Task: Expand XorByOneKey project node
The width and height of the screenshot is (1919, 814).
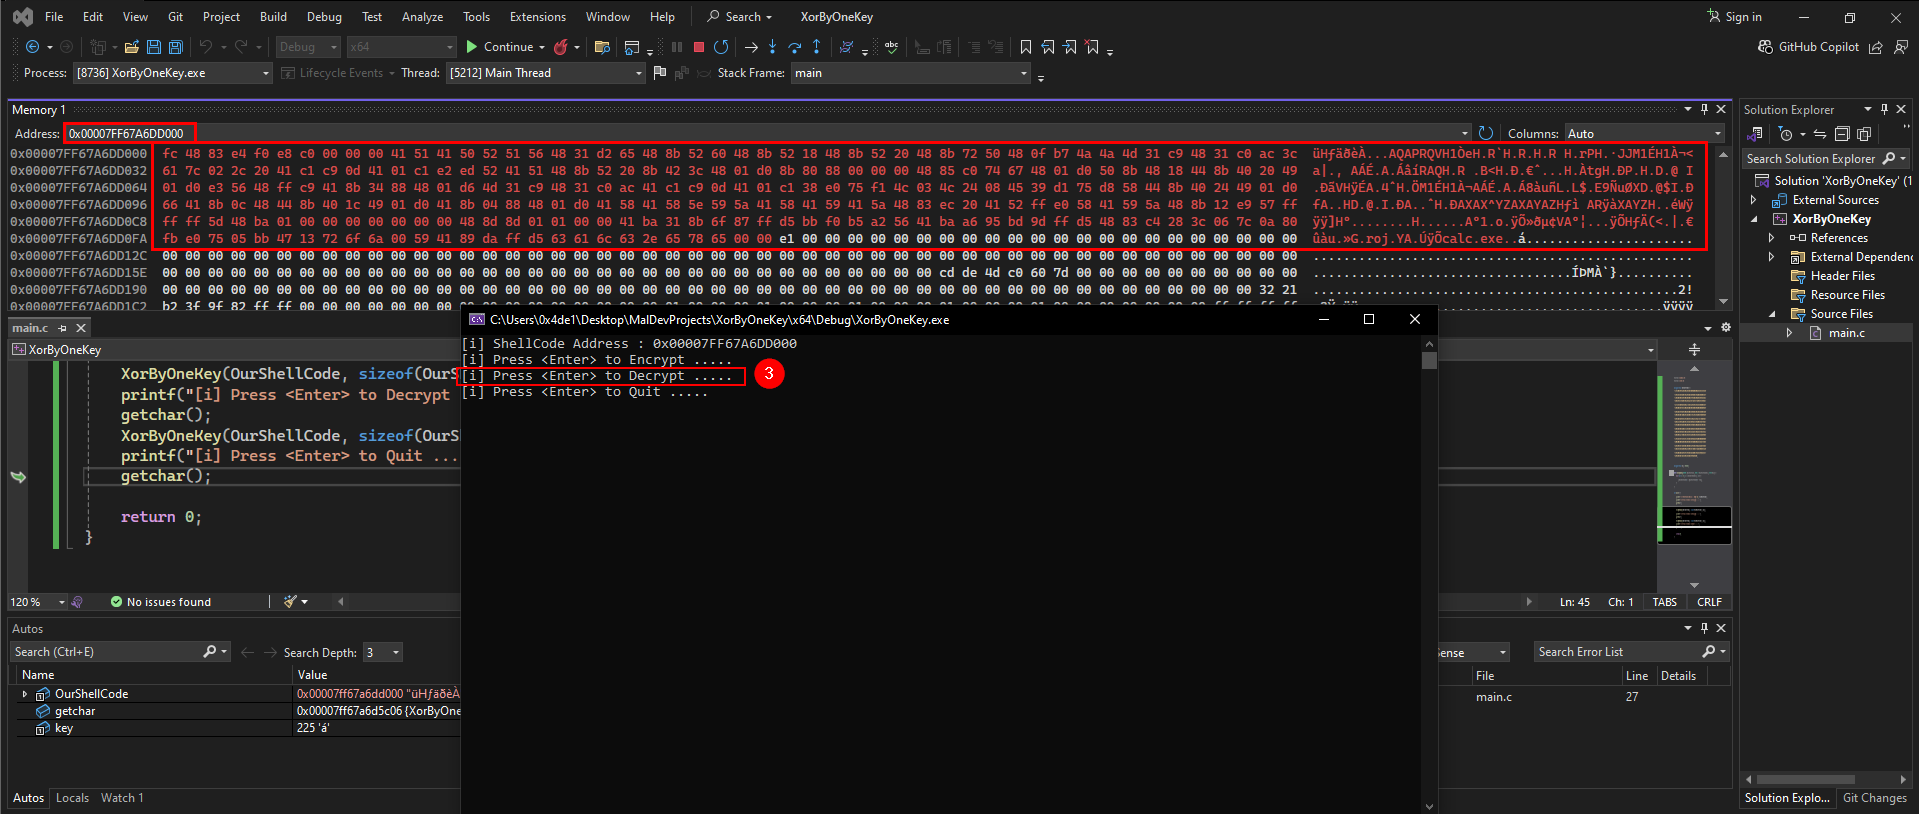Action: [1756, 219]
